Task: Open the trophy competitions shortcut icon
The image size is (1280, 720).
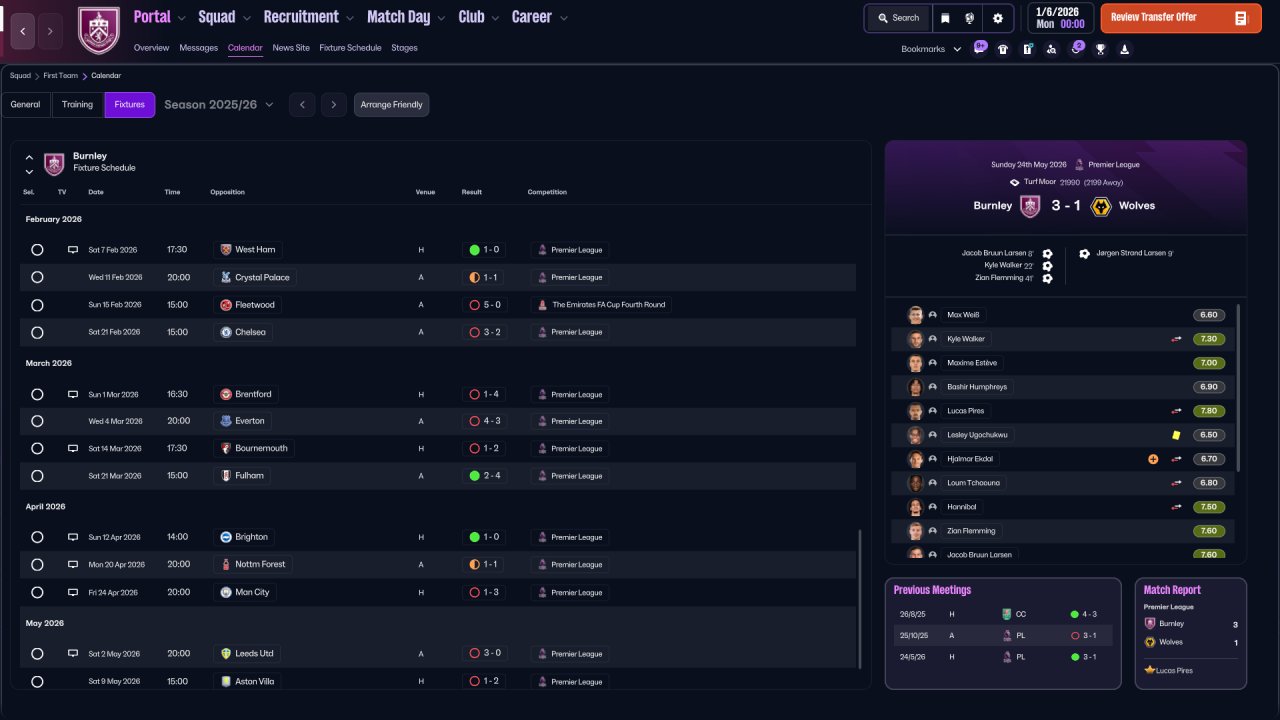Action: (x=1100, y=49)
